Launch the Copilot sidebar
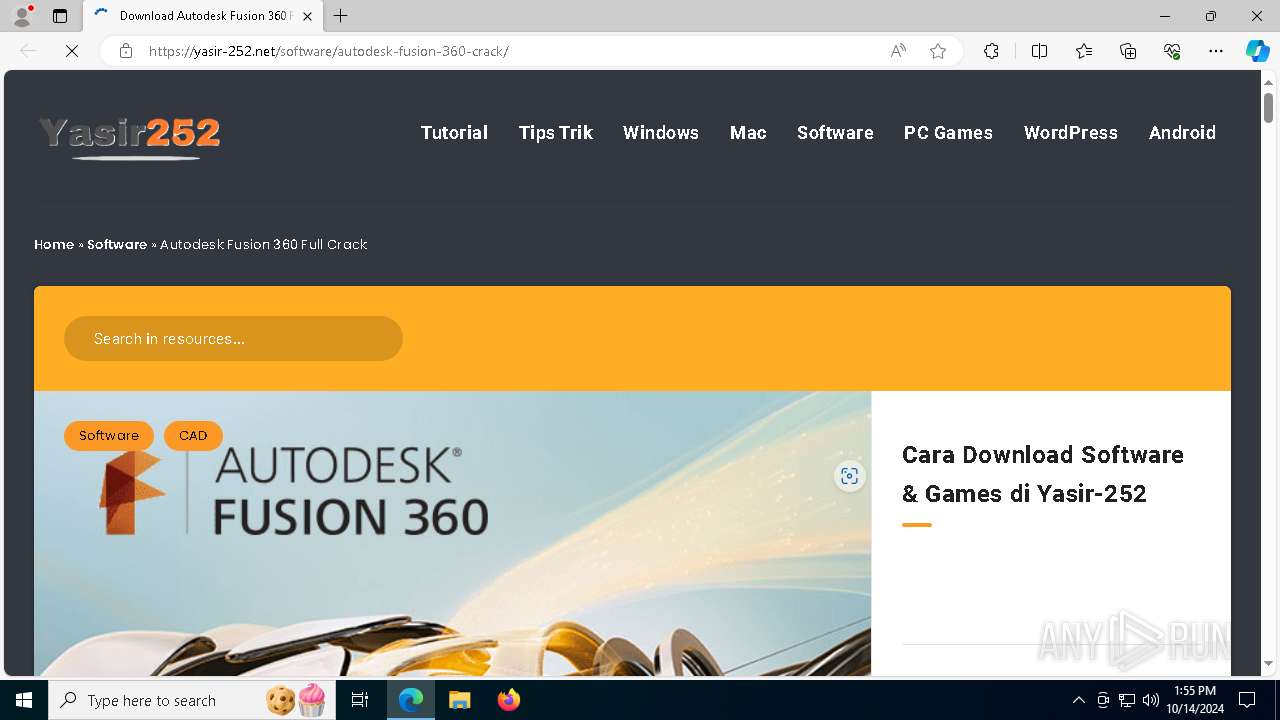1280x720 pixels. [1257, 51]
